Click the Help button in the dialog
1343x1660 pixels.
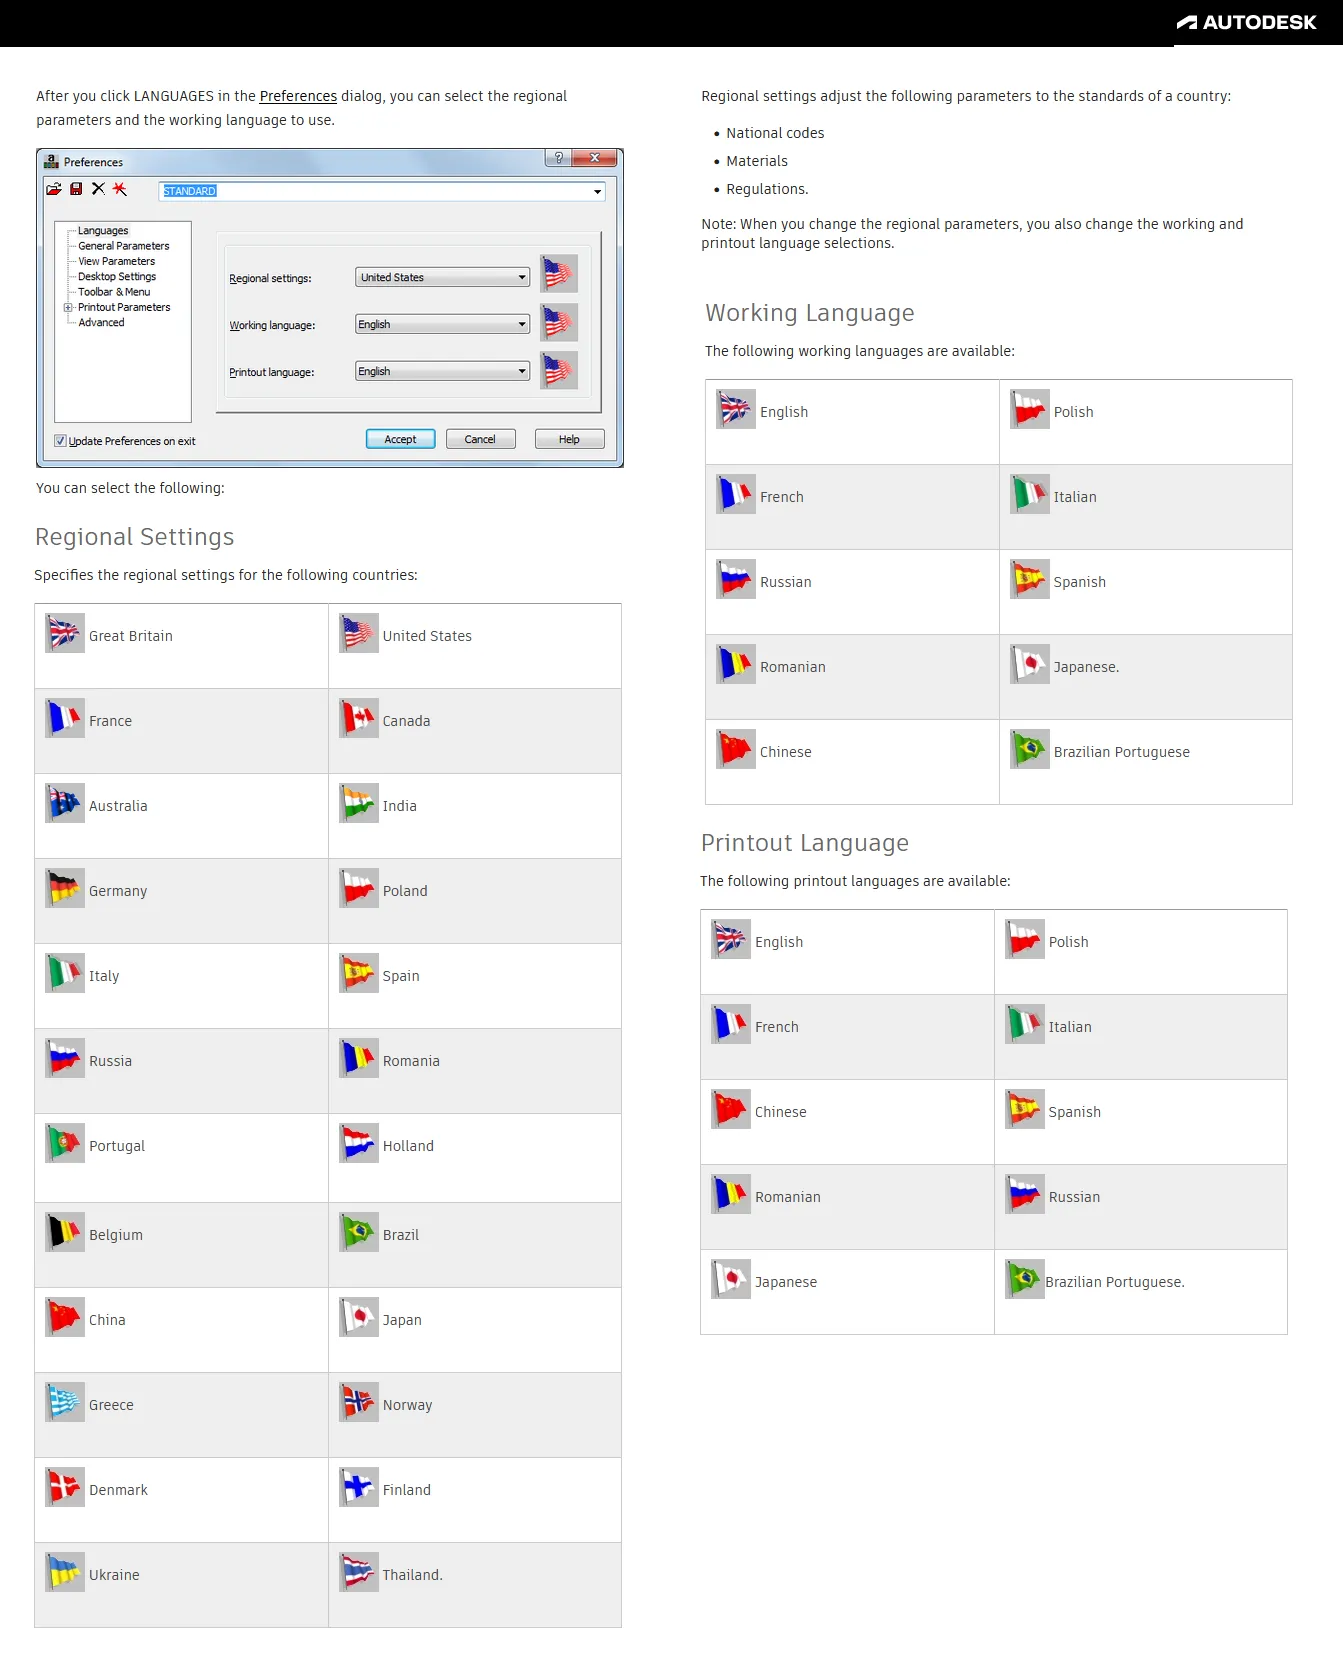pos(569,439)
